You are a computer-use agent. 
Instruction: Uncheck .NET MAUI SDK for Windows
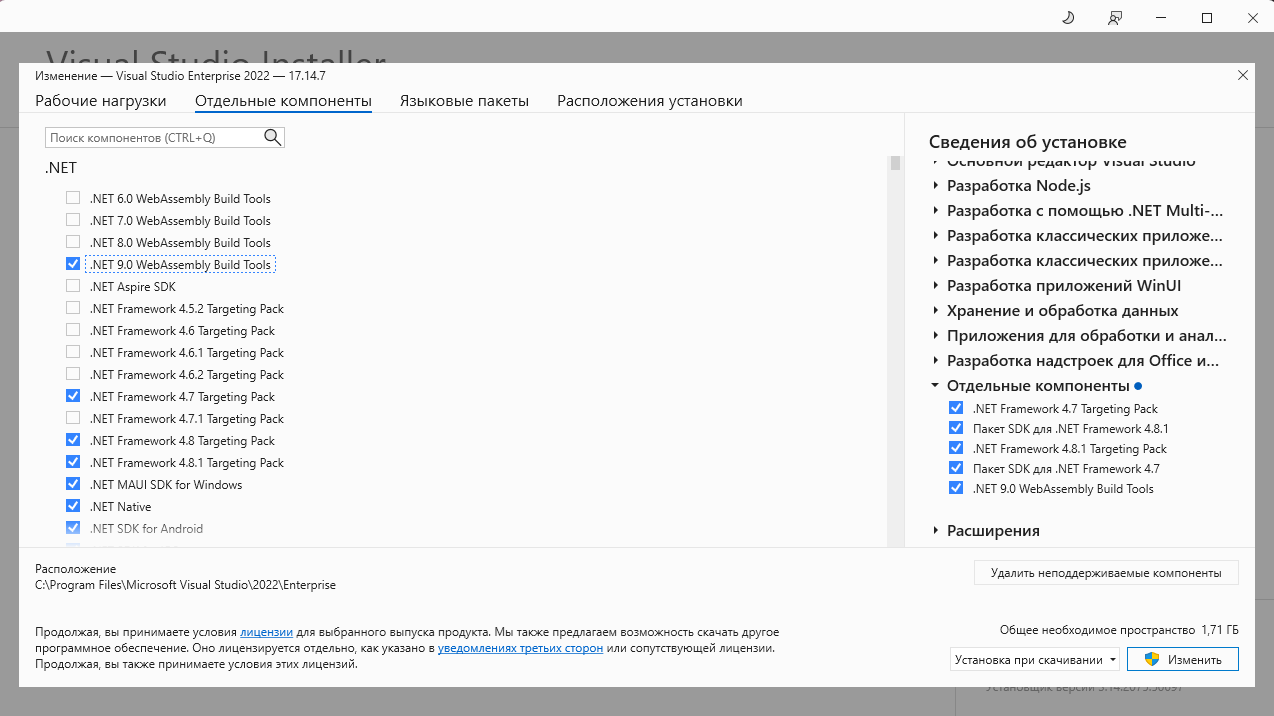[x=73, y=485]
